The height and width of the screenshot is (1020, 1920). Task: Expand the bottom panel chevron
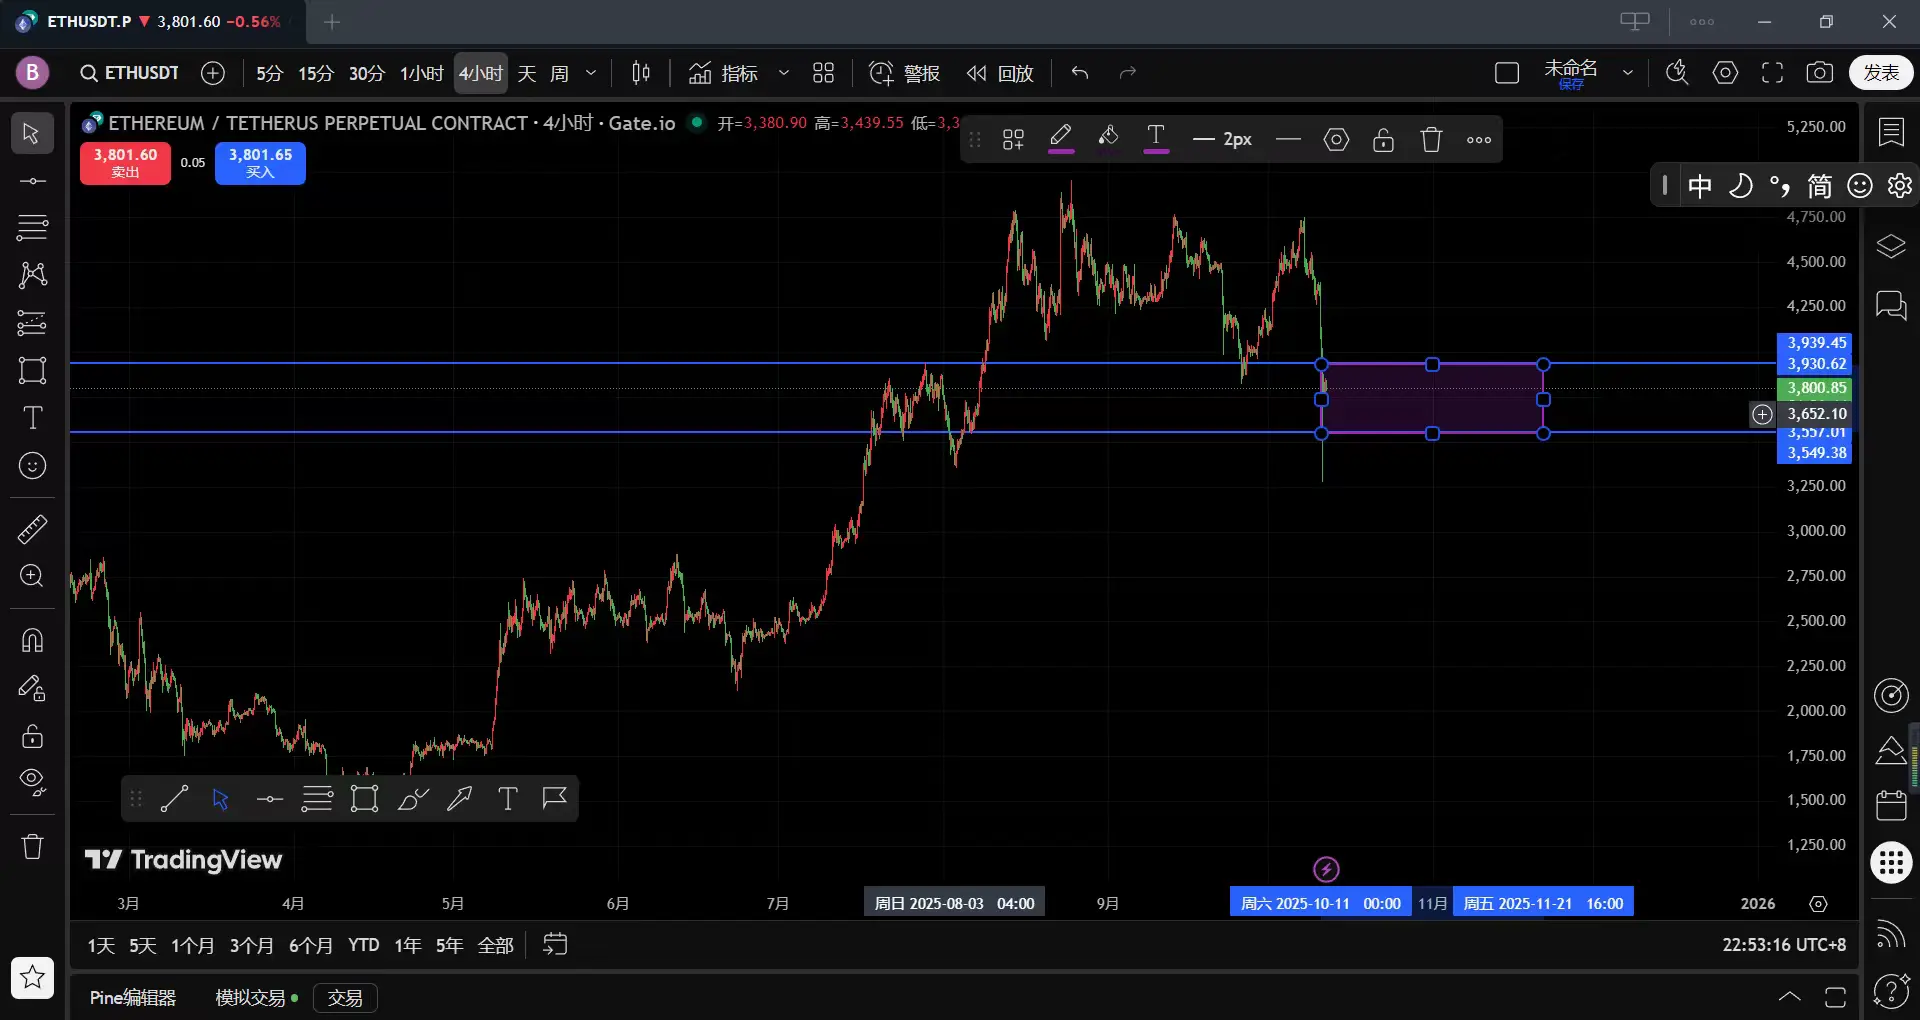1790,996
